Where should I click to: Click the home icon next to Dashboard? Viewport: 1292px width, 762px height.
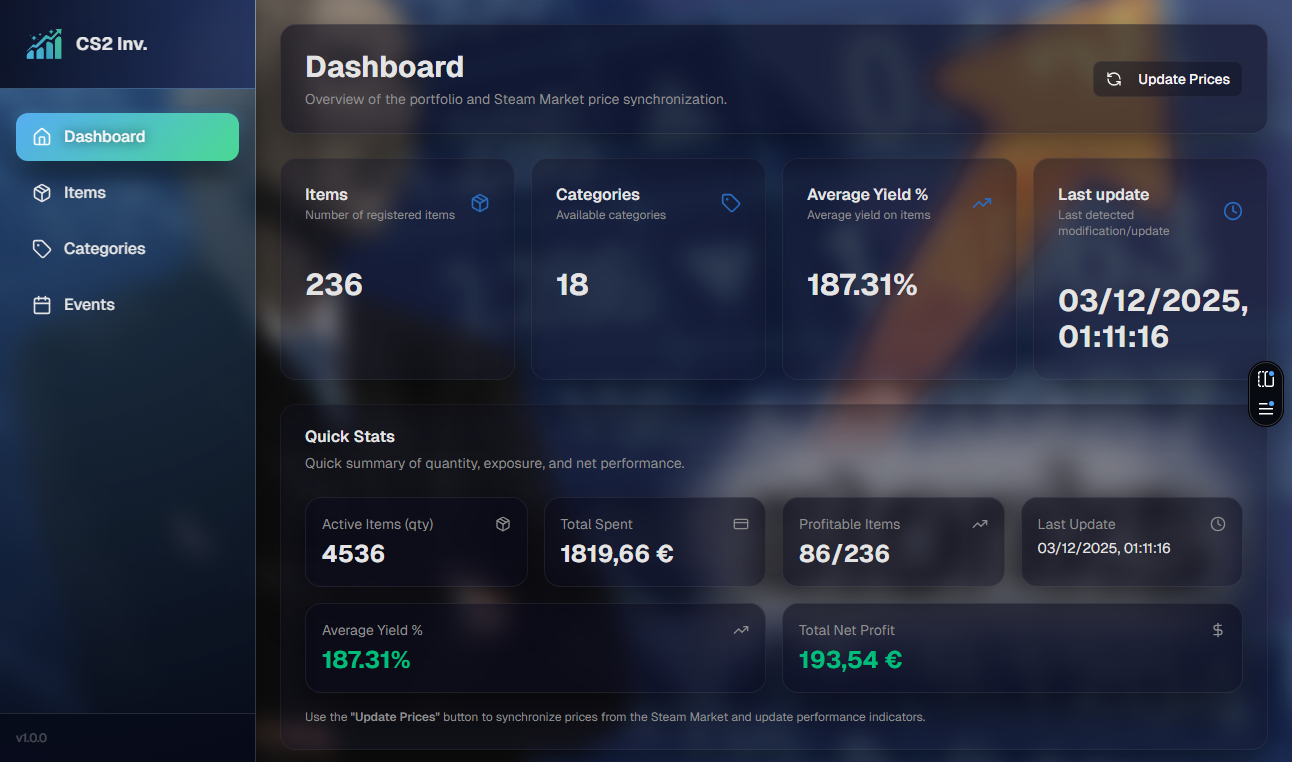(40, 137)
